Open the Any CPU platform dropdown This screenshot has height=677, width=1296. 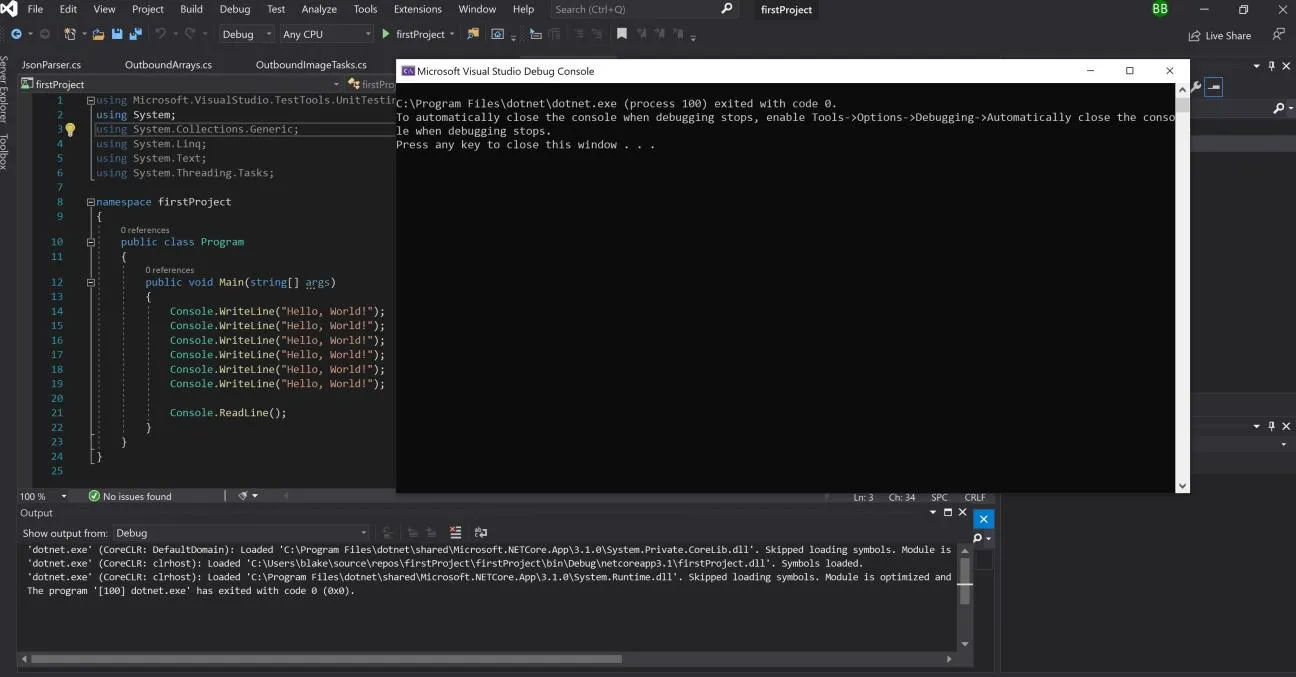coord(325,34)
